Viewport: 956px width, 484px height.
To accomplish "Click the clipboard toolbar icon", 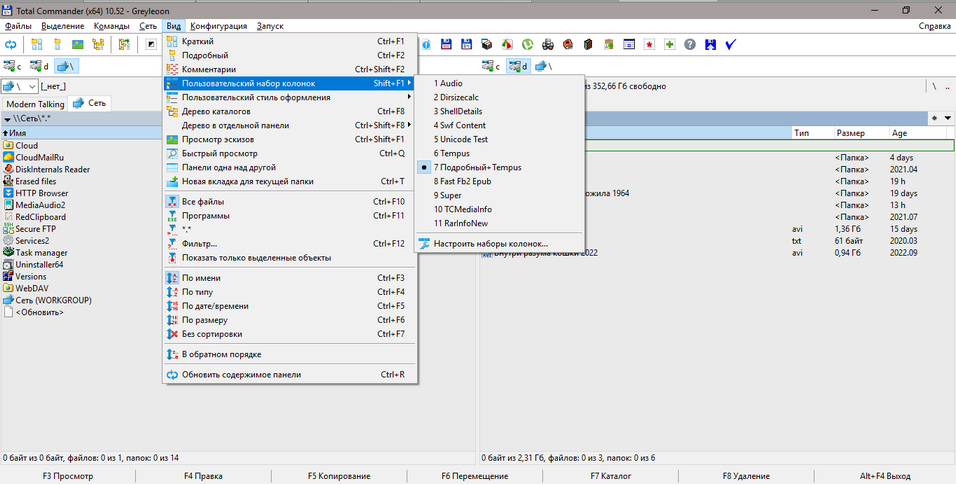I will point(608,44).
